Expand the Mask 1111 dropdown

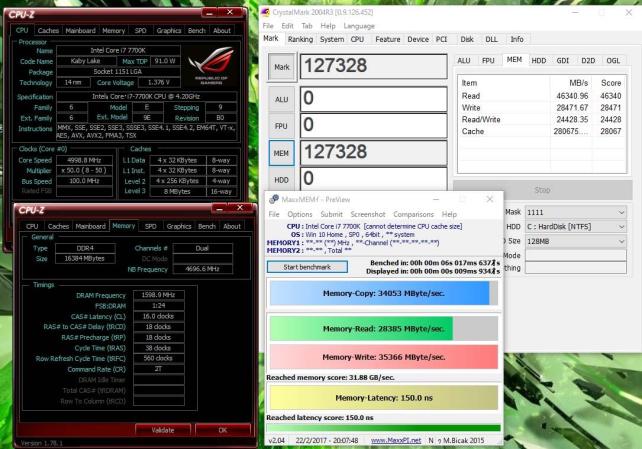(x=576, y=212)
